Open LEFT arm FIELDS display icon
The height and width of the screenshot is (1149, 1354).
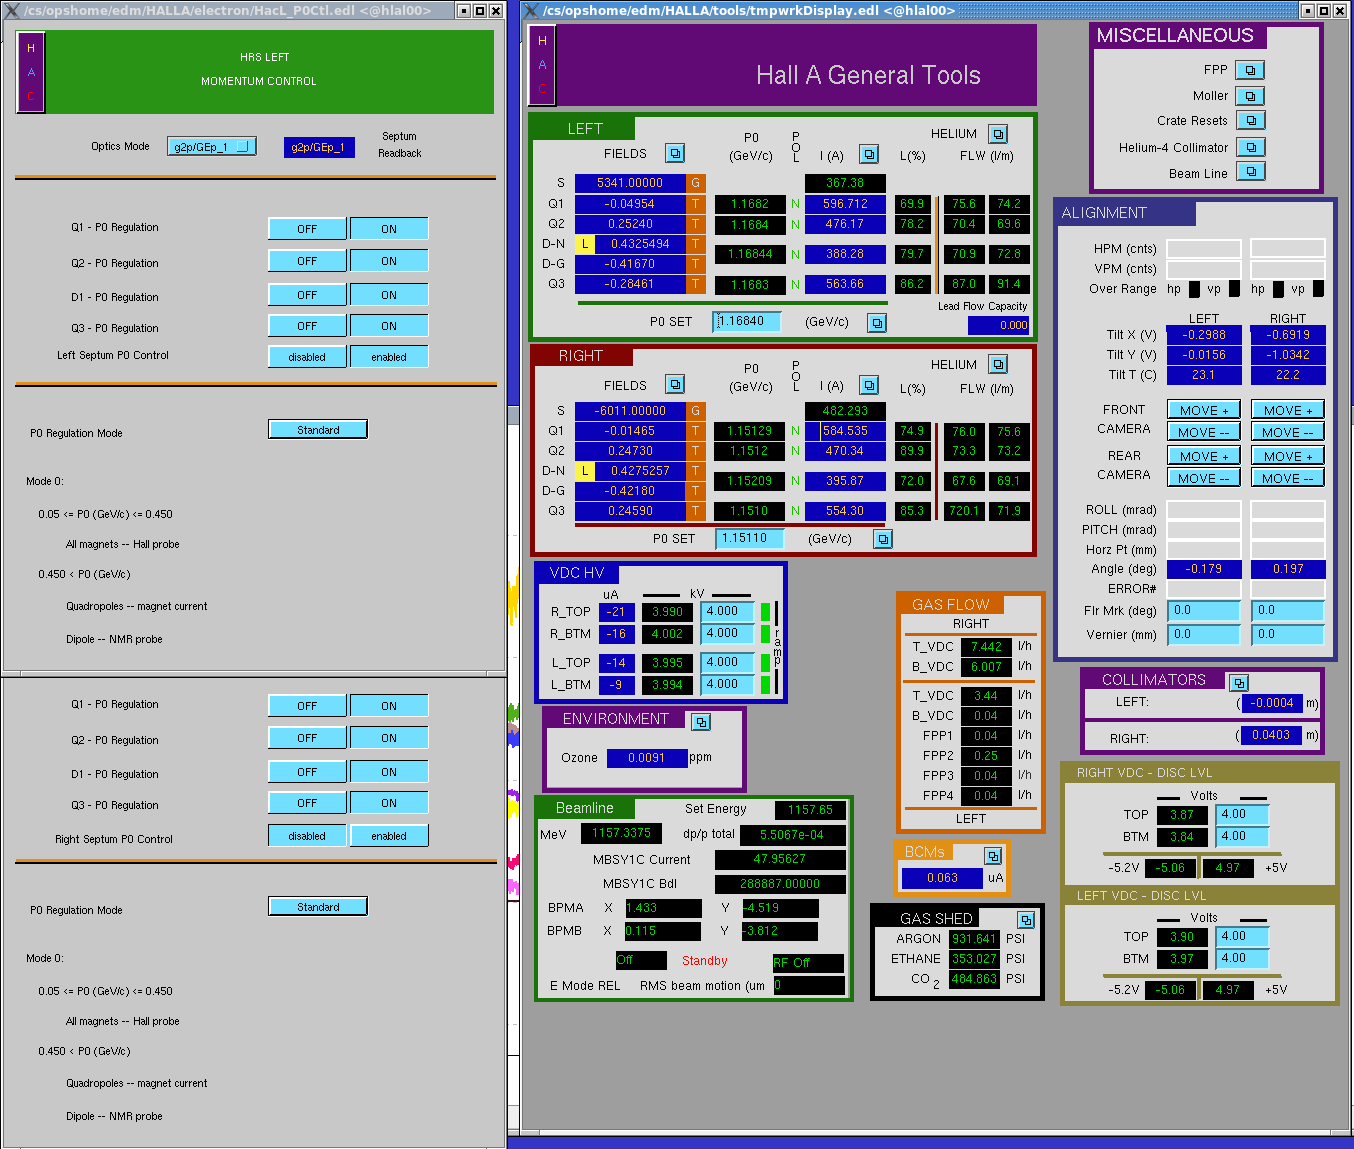[x=675, y=153]
